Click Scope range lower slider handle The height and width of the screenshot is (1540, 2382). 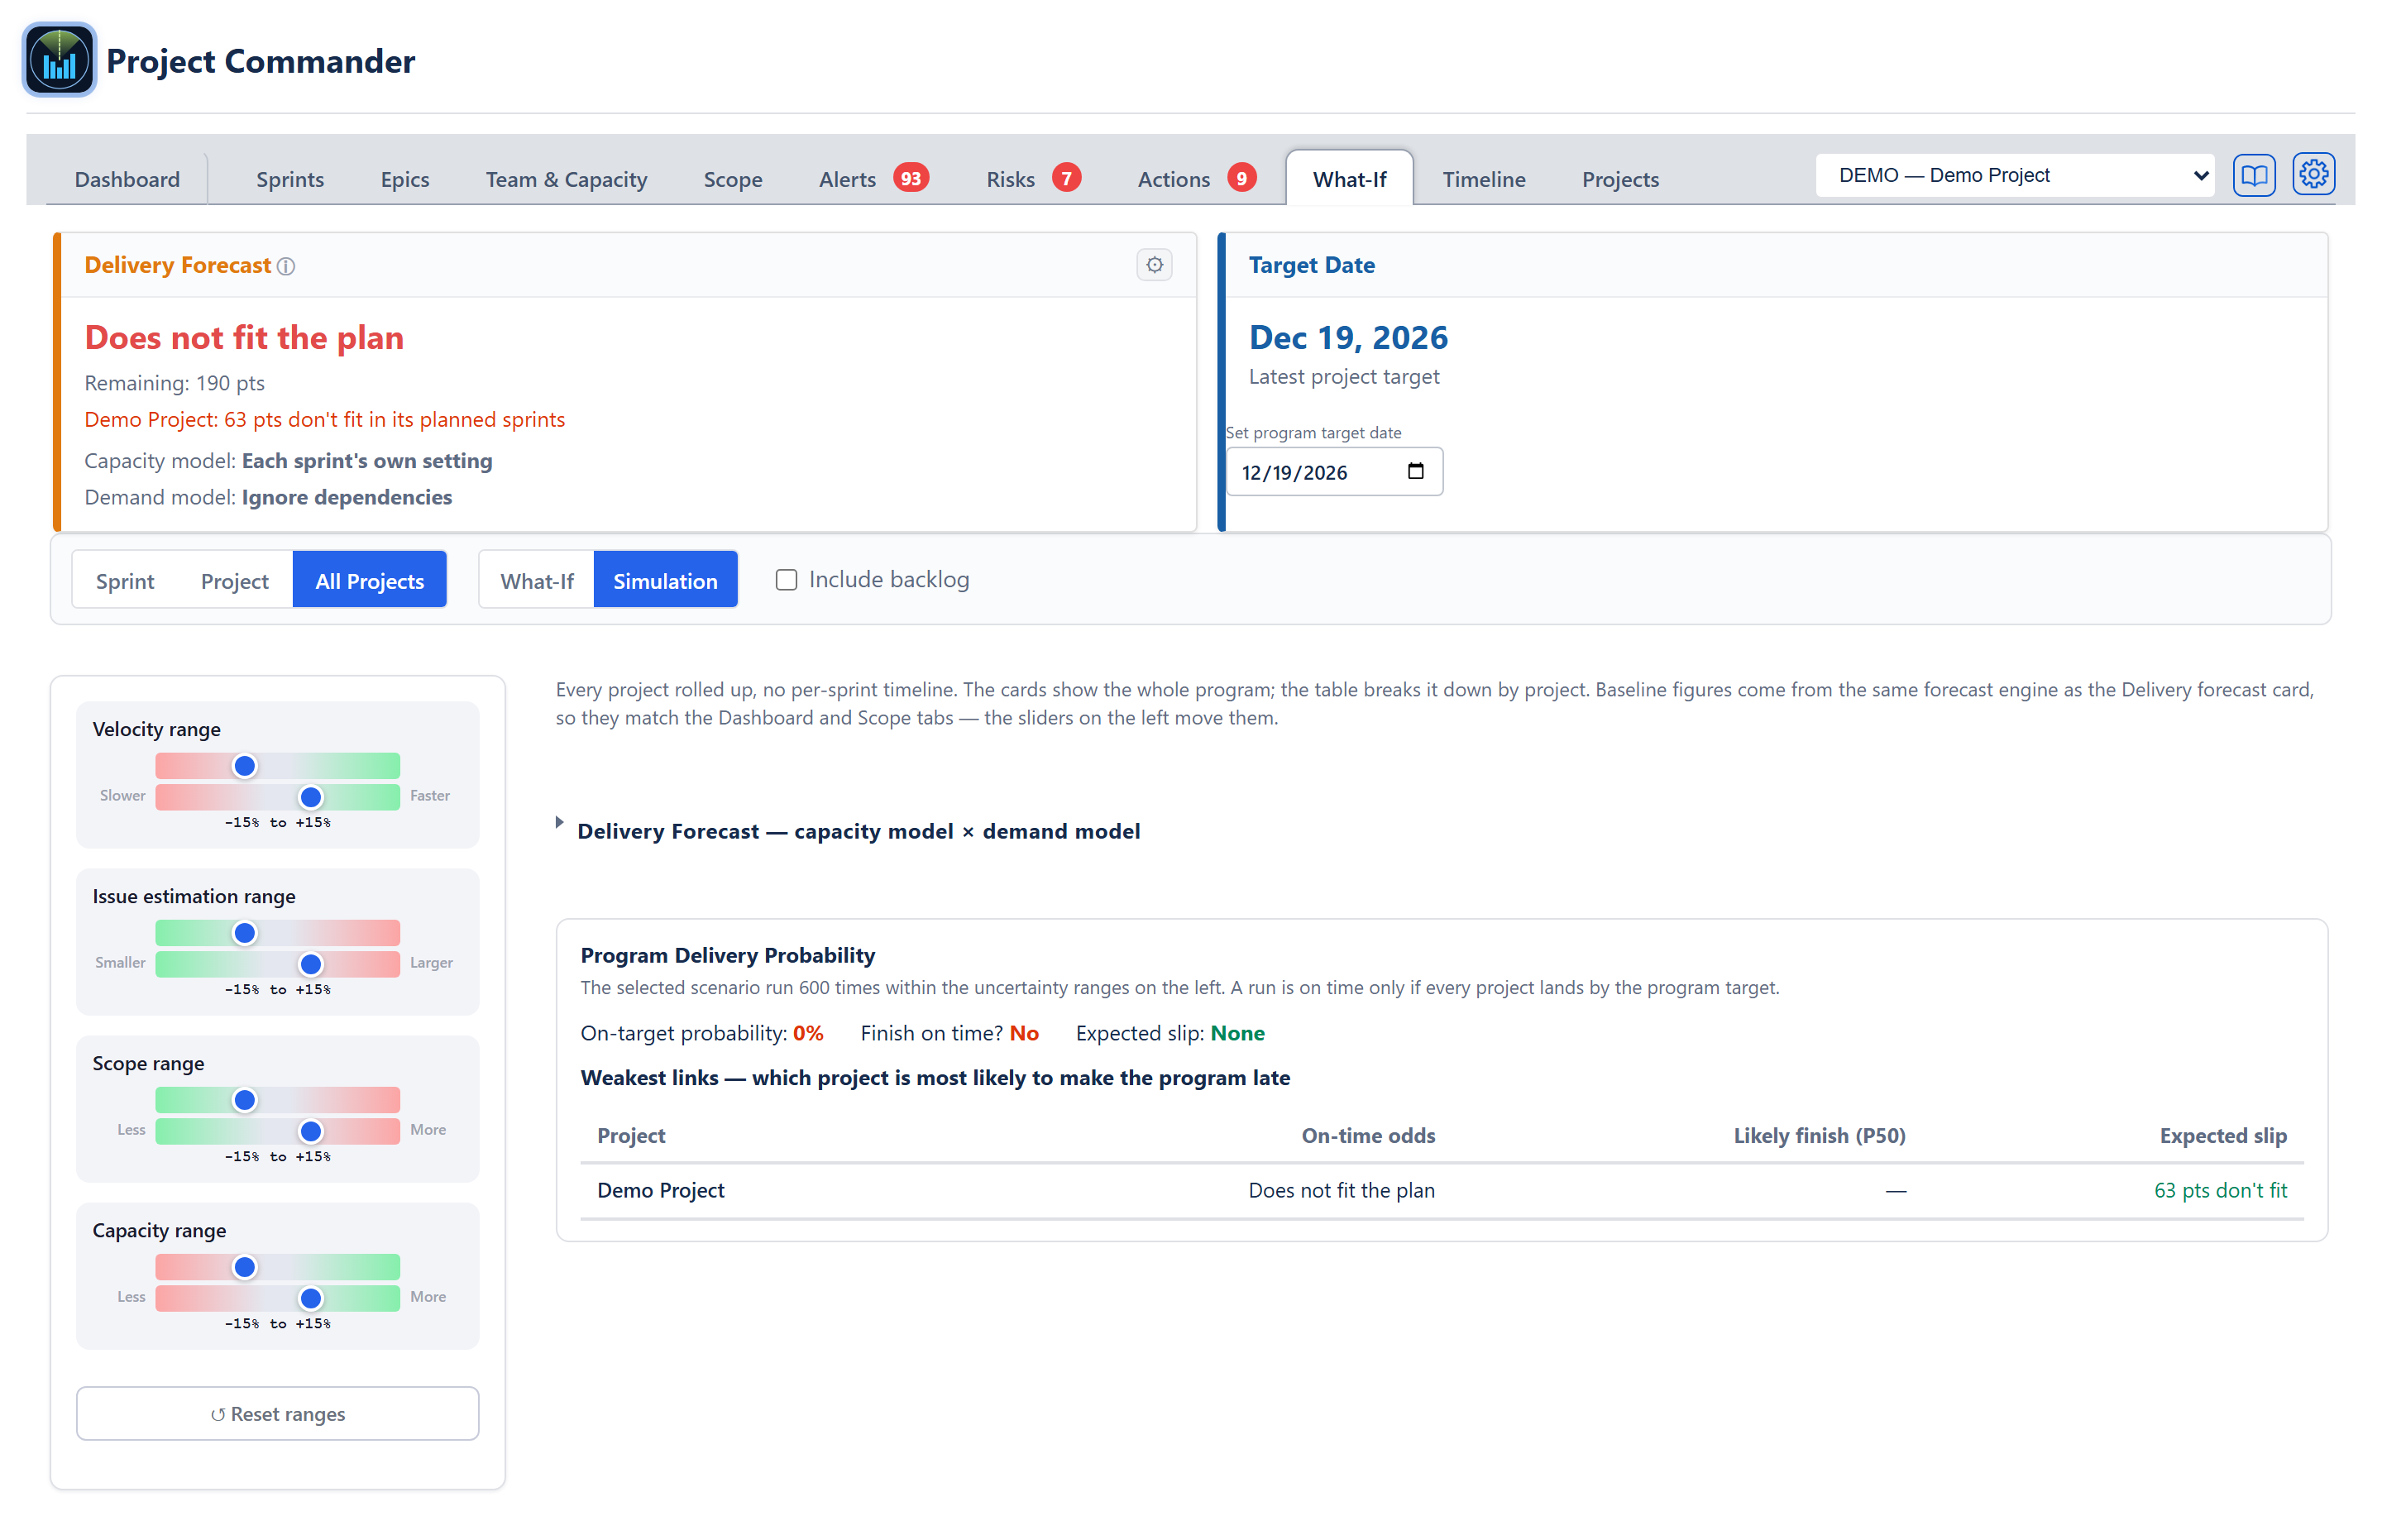coord(311,1131)
